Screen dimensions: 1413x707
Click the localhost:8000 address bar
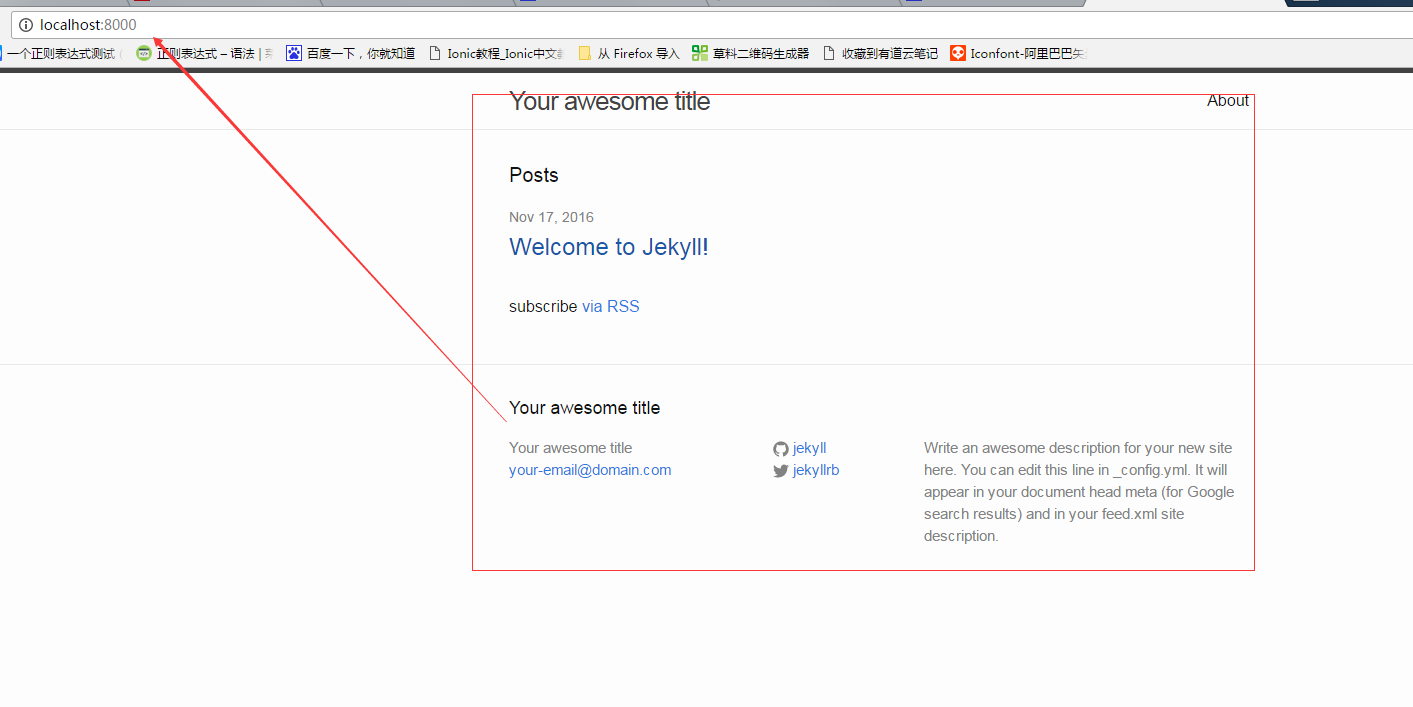click(710, 25)
